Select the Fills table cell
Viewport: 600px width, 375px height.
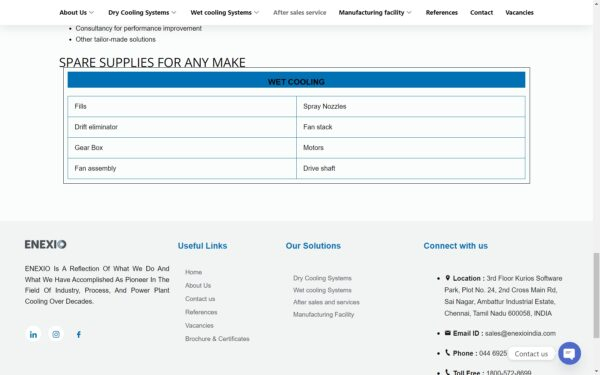tap(182, 106)
